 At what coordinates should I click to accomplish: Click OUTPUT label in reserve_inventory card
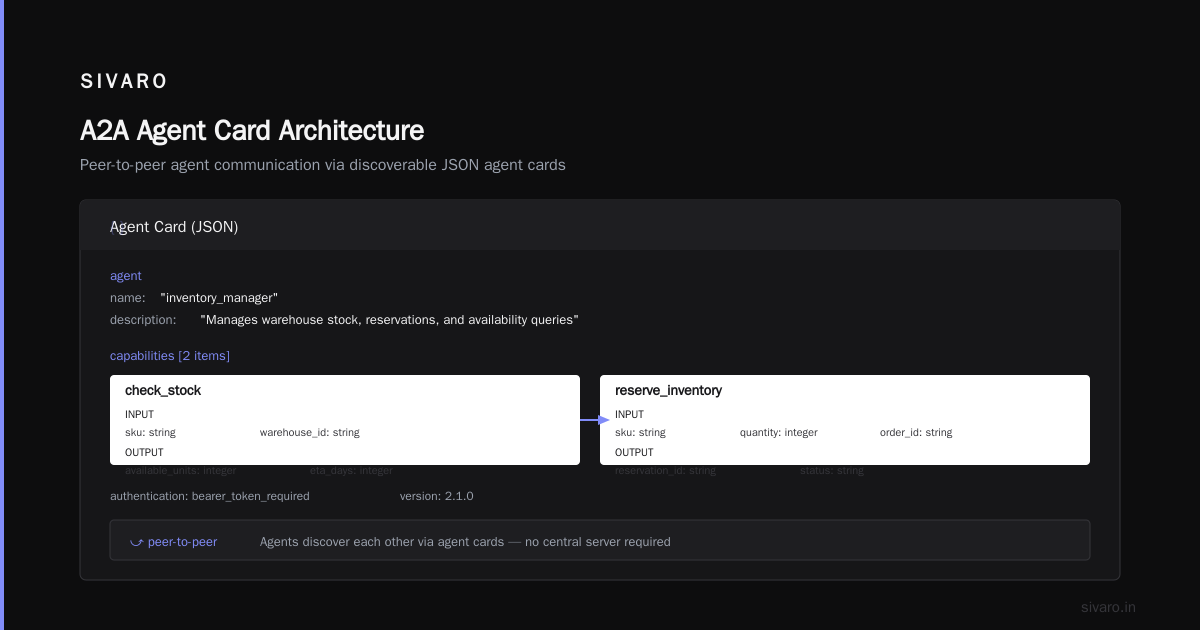tap(634, 452)
